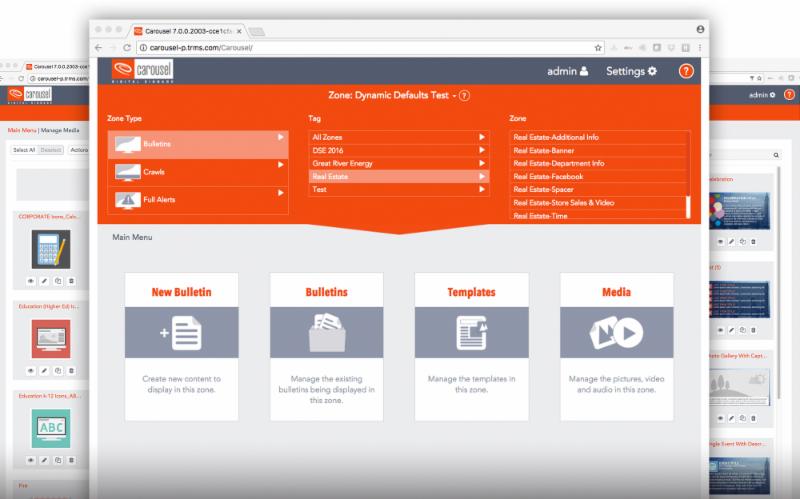Click Select All in left window
This screenshot has width=800, height=499.
point(24,150)
